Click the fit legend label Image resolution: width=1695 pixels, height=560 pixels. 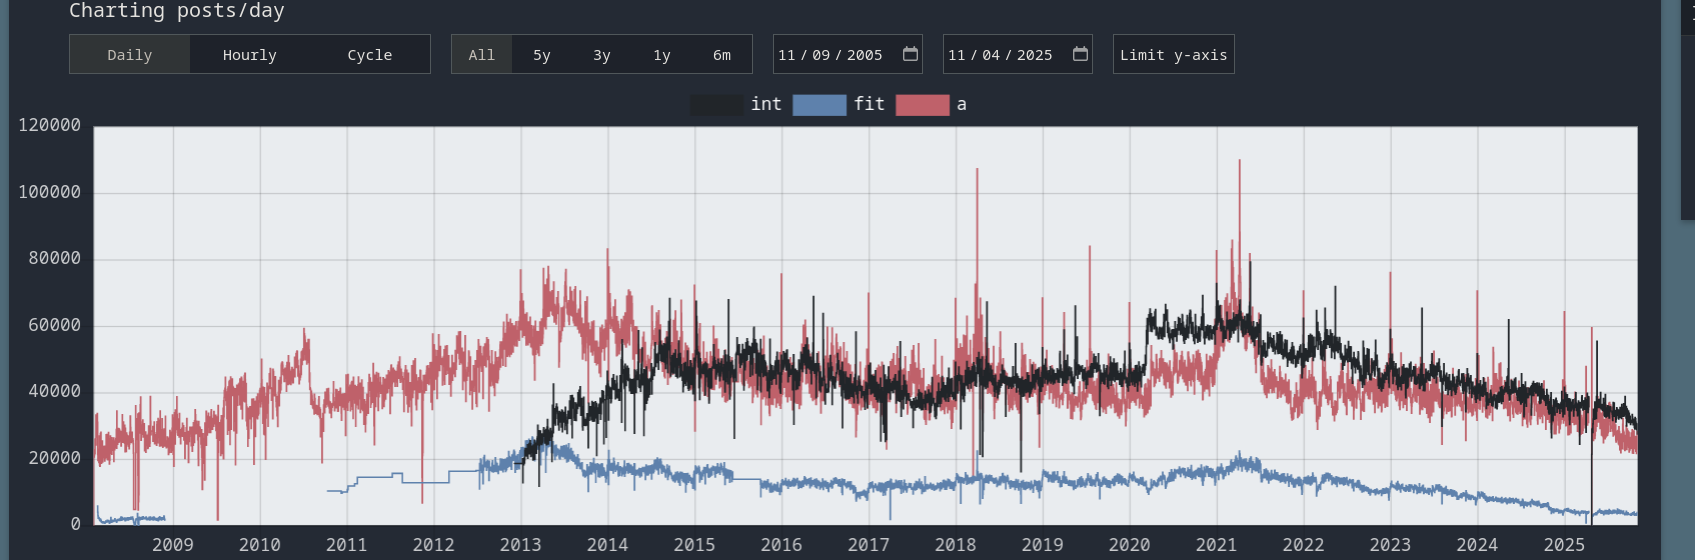point(869,104)
